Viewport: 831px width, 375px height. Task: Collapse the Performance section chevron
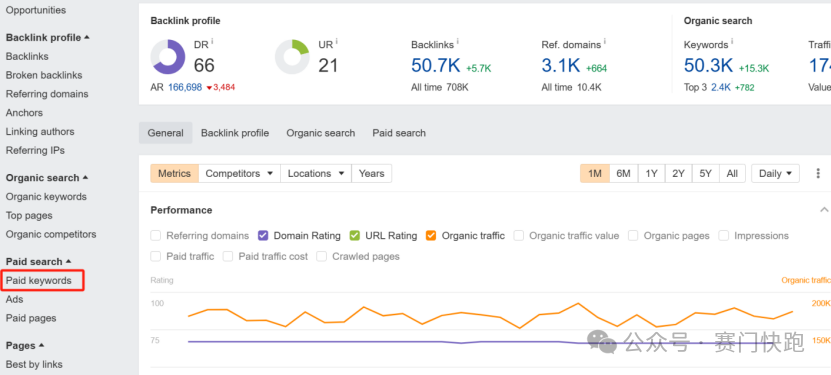click(x=824, y=210)
